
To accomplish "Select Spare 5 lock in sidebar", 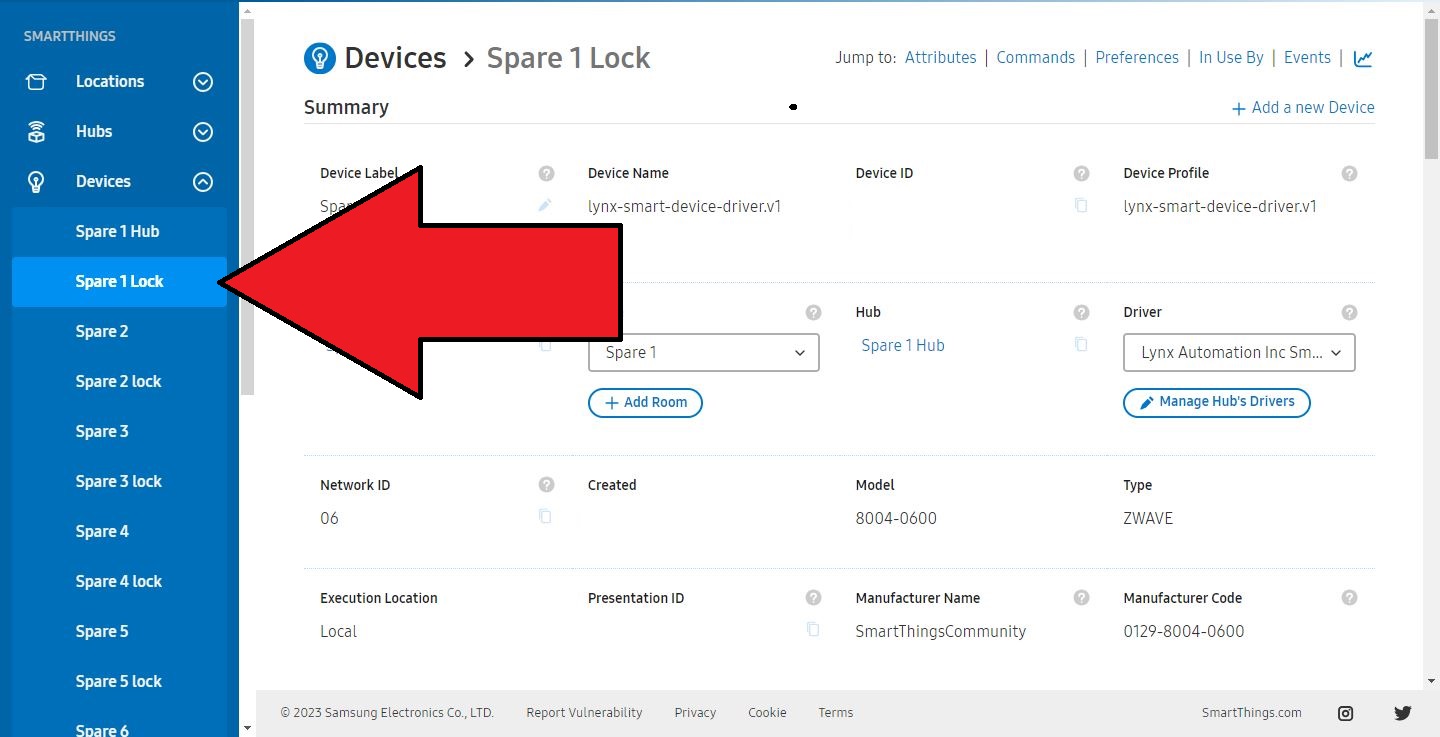I will 119,682.
